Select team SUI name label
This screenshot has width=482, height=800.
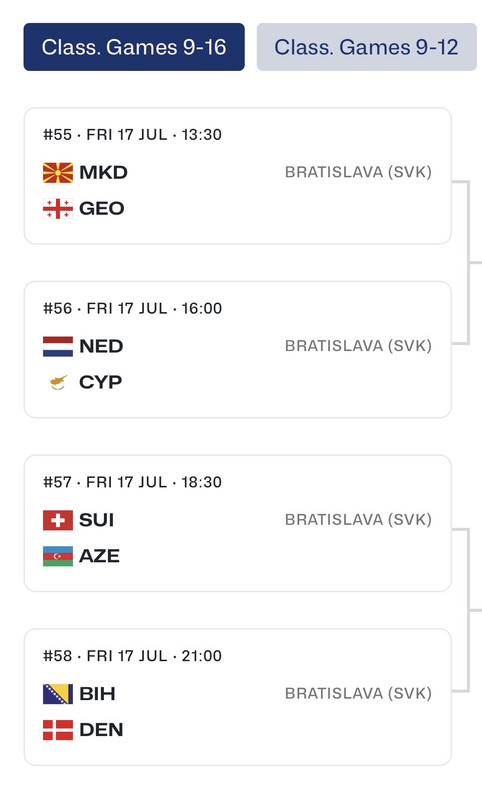click(96, 520)
